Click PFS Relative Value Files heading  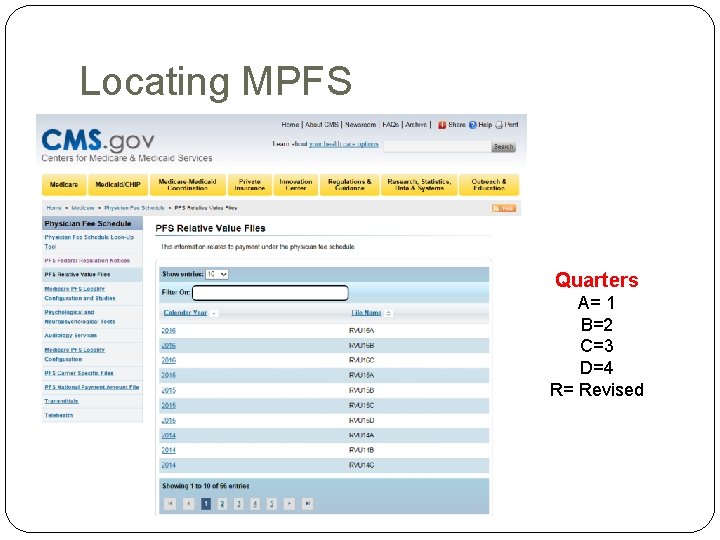pos(210,228)
